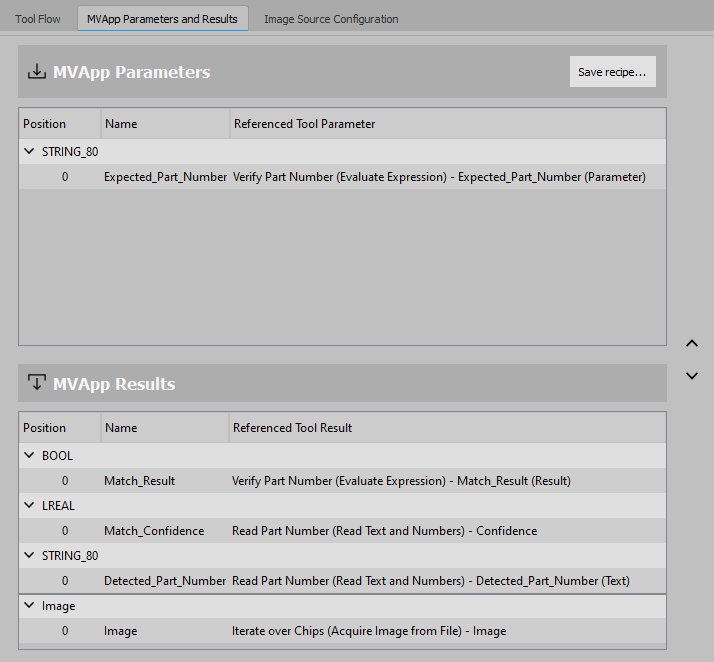Click the down arrow chevron on right
This screenshot has height=662, width=714.
[692, 376]
